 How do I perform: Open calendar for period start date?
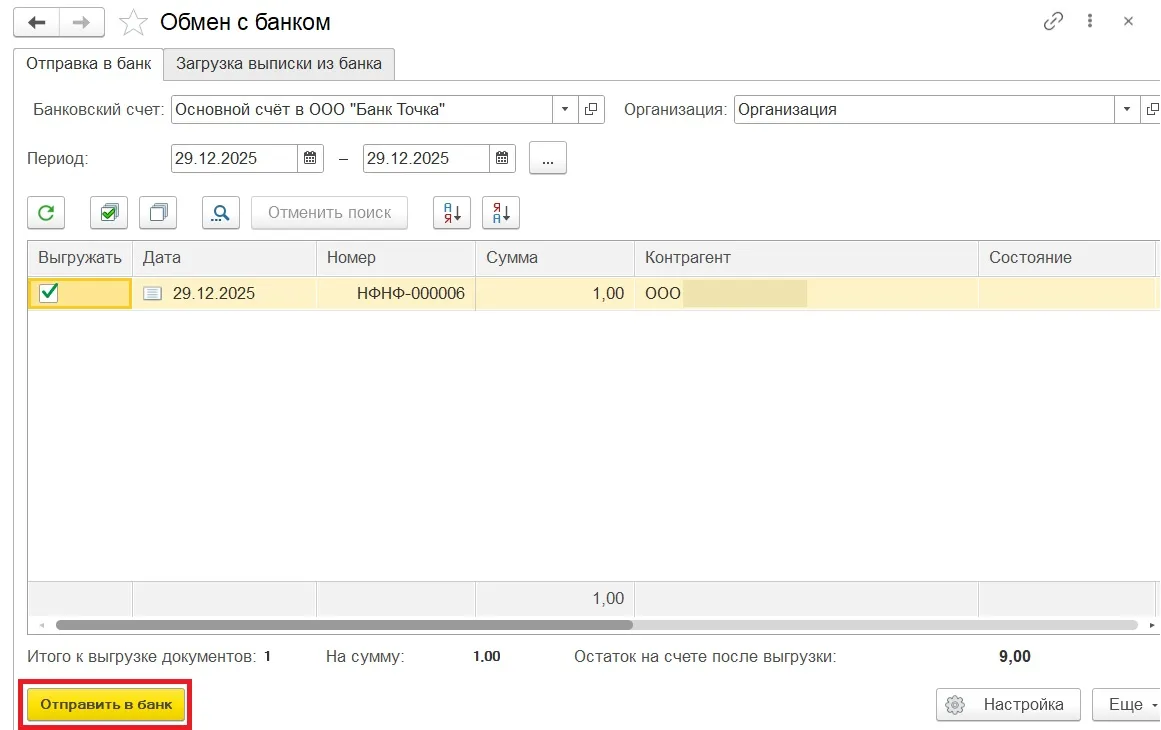point(310,158)
